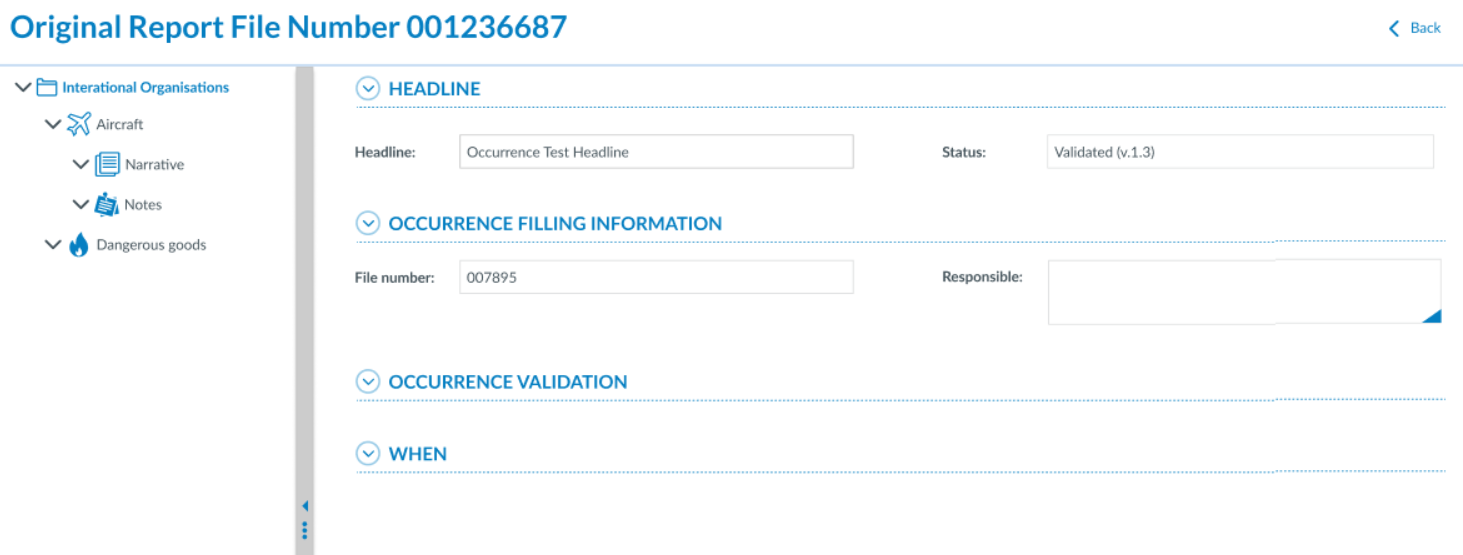Click the Headline text field
1463x555 pixels.
656,152
